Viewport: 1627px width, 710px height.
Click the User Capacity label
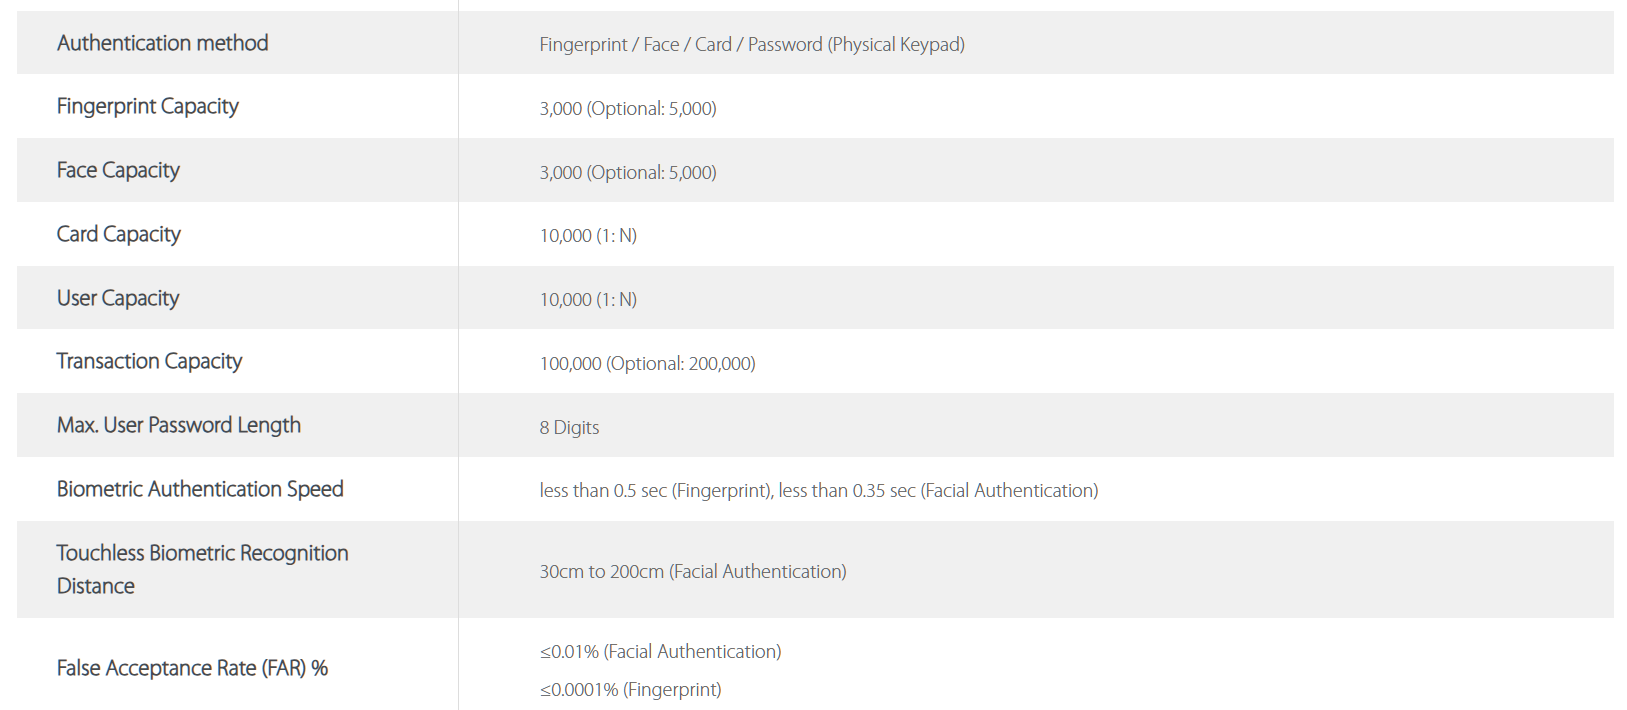click(118, 298)
